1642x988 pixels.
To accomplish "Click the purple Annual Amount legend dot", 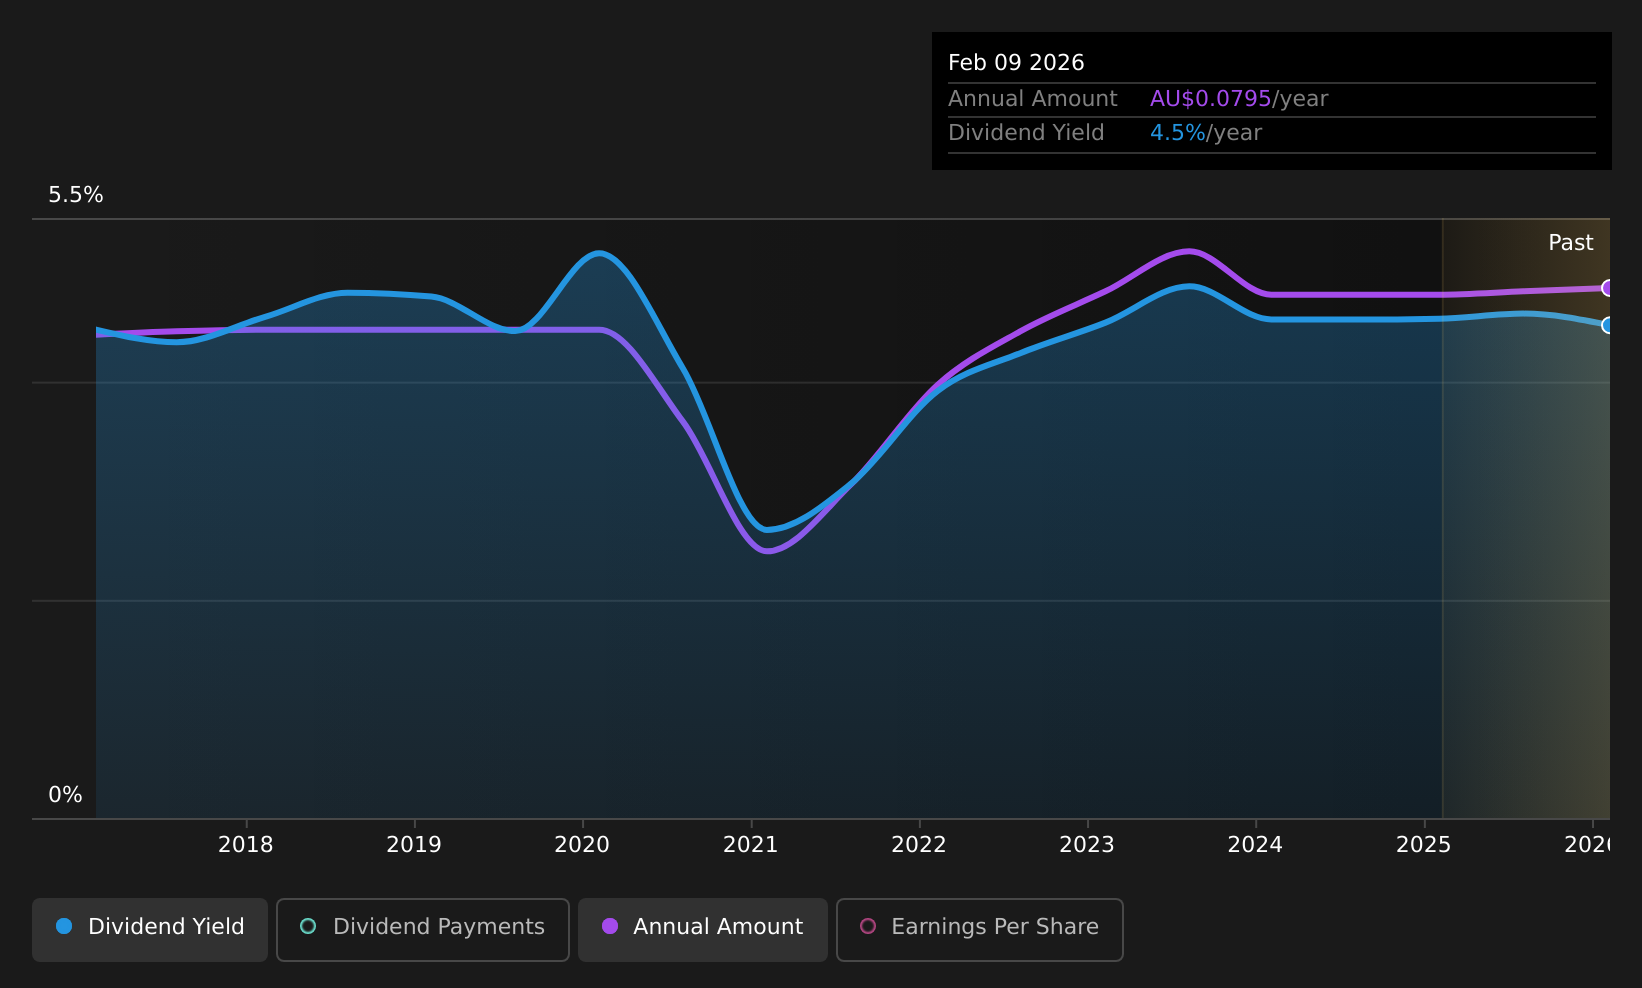I will pos(610,926).
